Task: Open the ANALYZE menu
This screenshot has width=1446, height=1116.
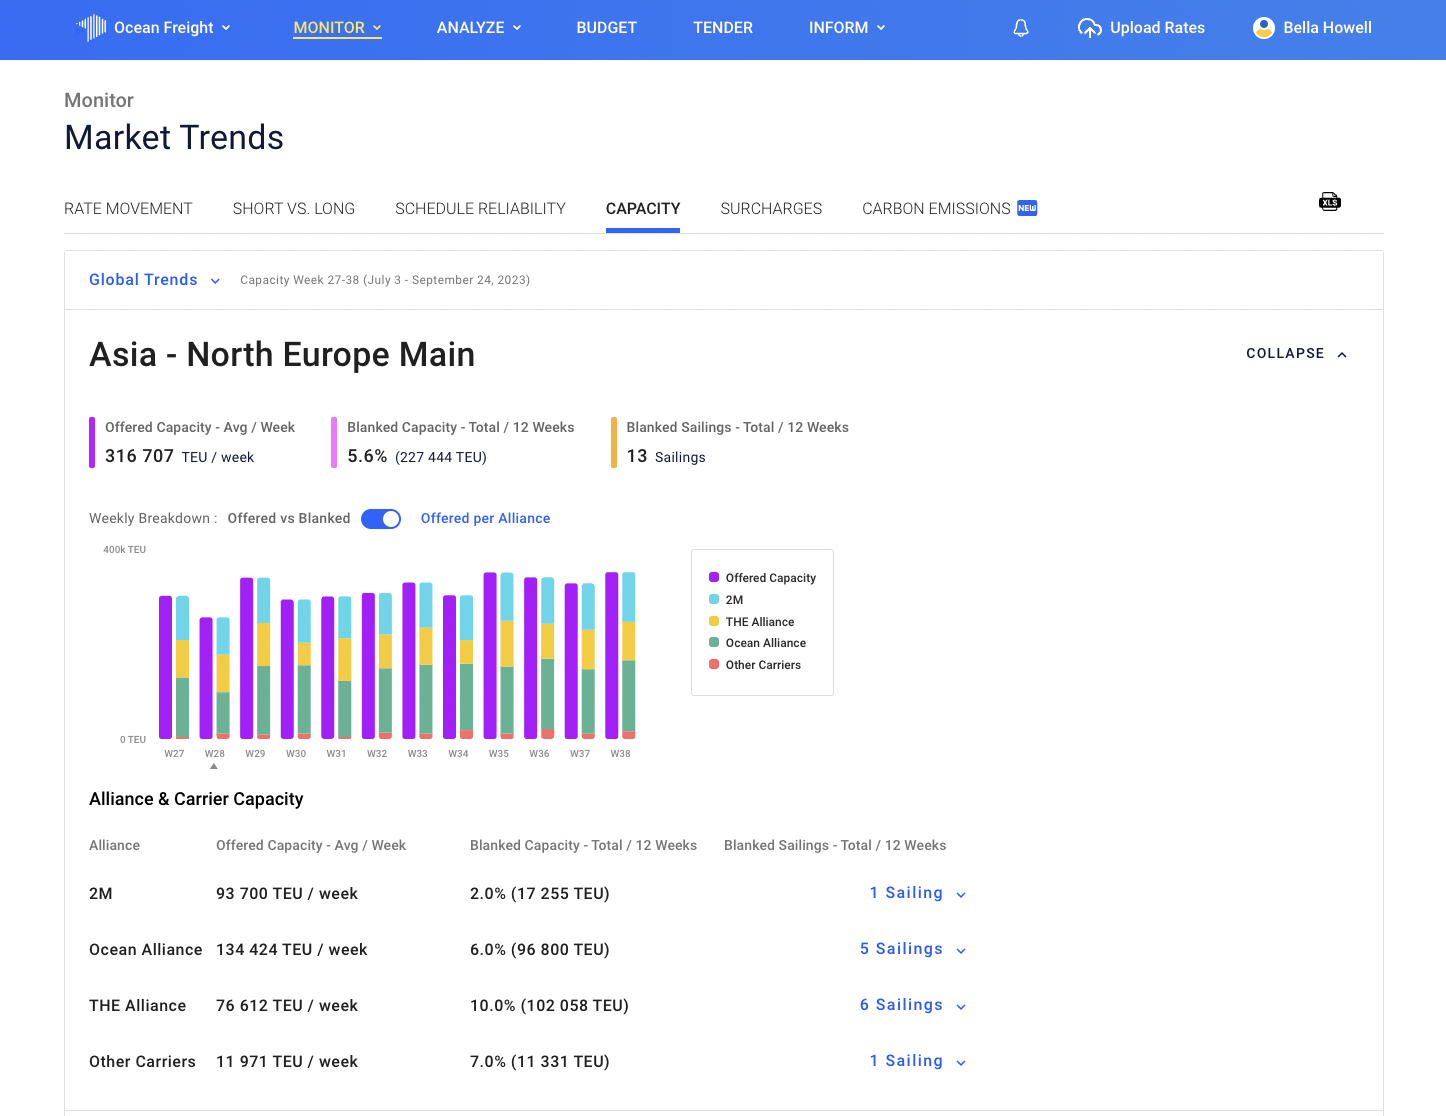Action: pyautogui.click(x=479, y=28)
